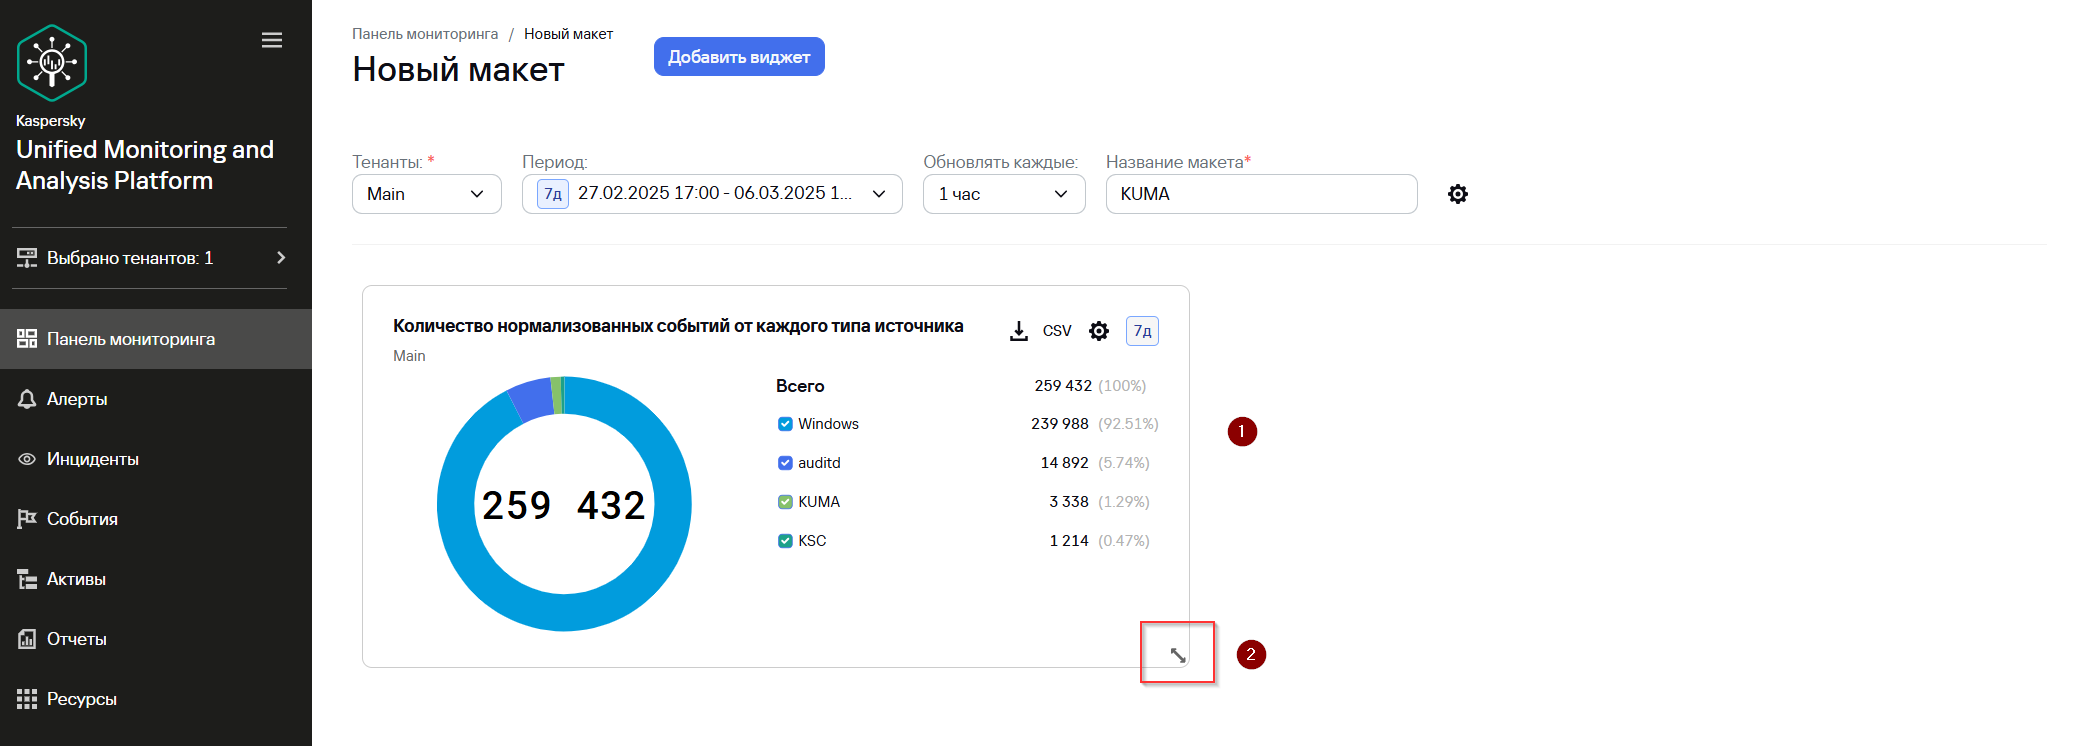Uncheck the KUMA source checkbox

[x=785, y=502]
